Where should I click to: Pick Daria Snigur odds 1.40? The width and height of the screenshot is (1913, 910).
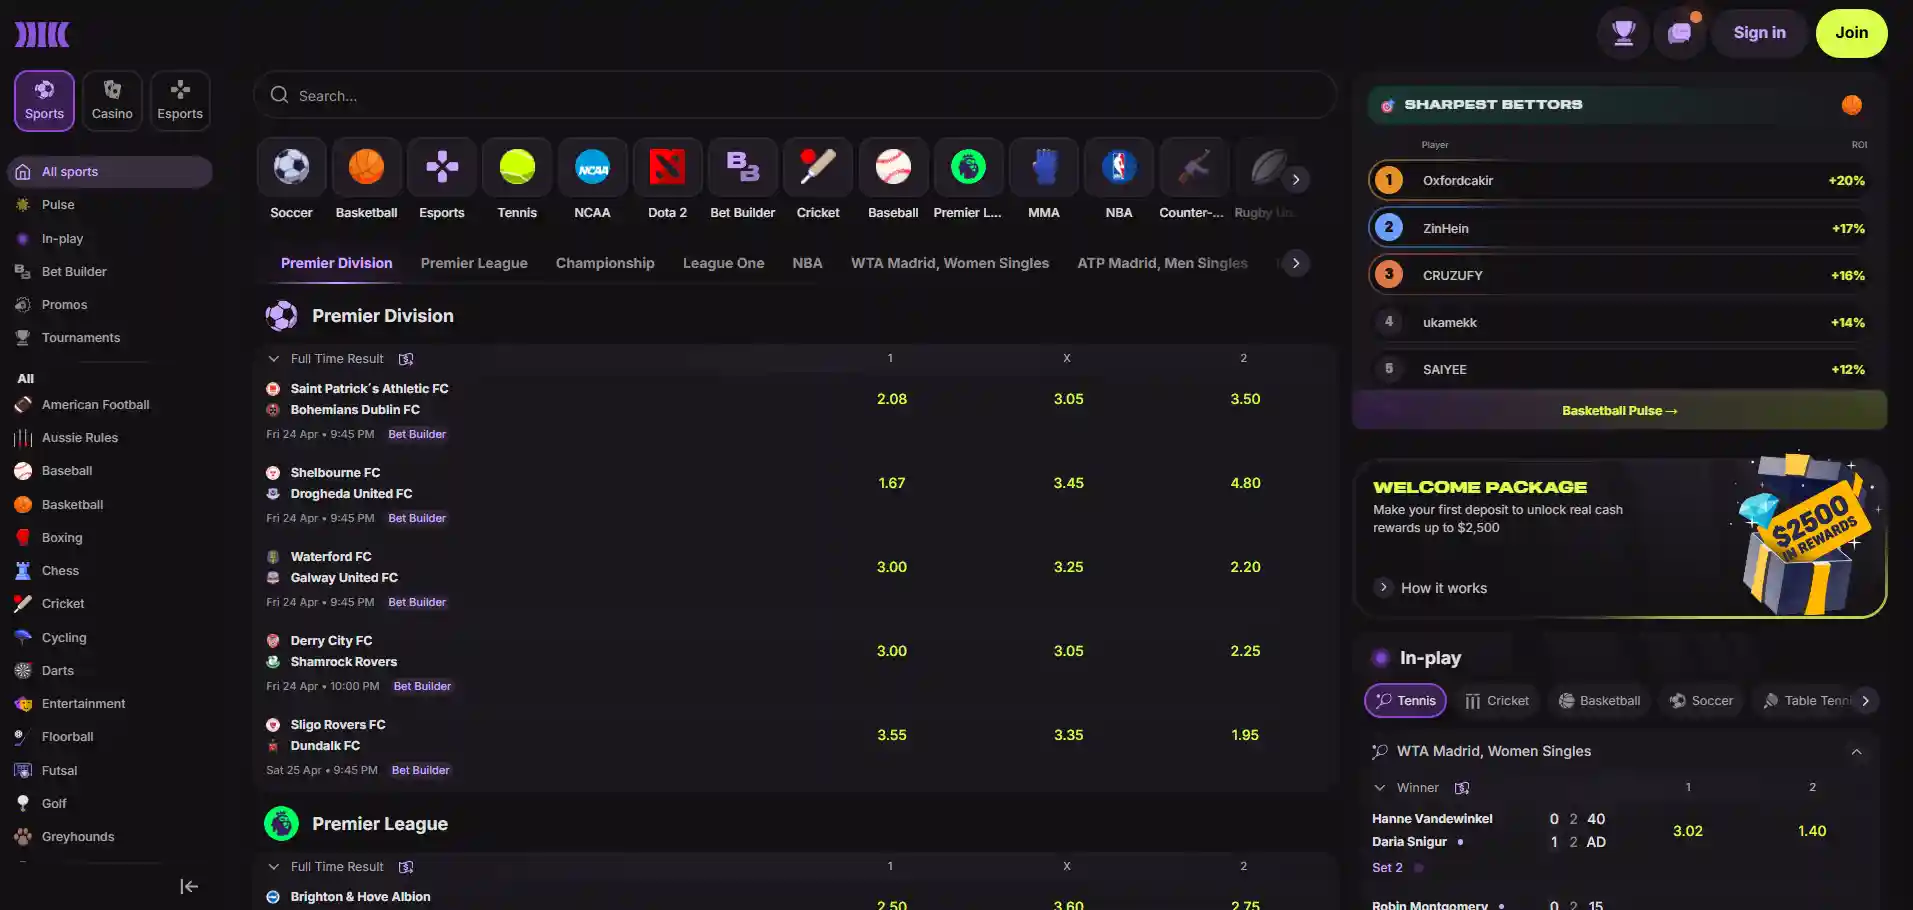pyautogui.click(x=1812, y=831)
